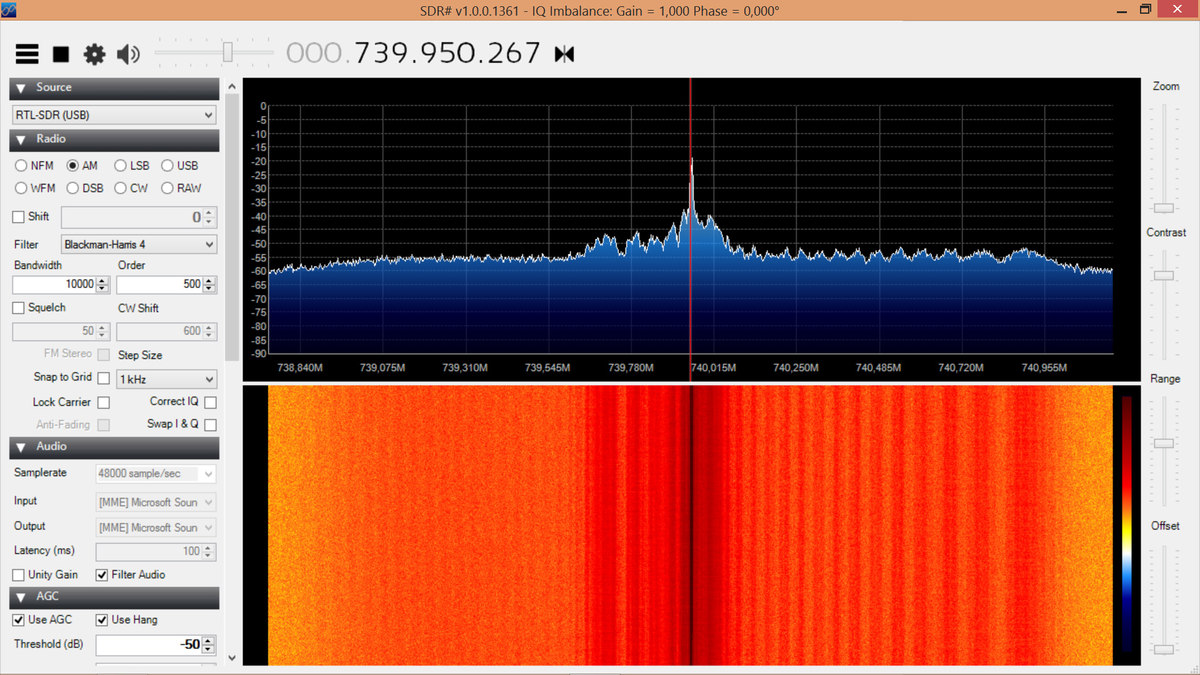This screenshot has height=675, width=1200.
Task: Click the side panel scrollbar down arrow
Action: (233, 658)
